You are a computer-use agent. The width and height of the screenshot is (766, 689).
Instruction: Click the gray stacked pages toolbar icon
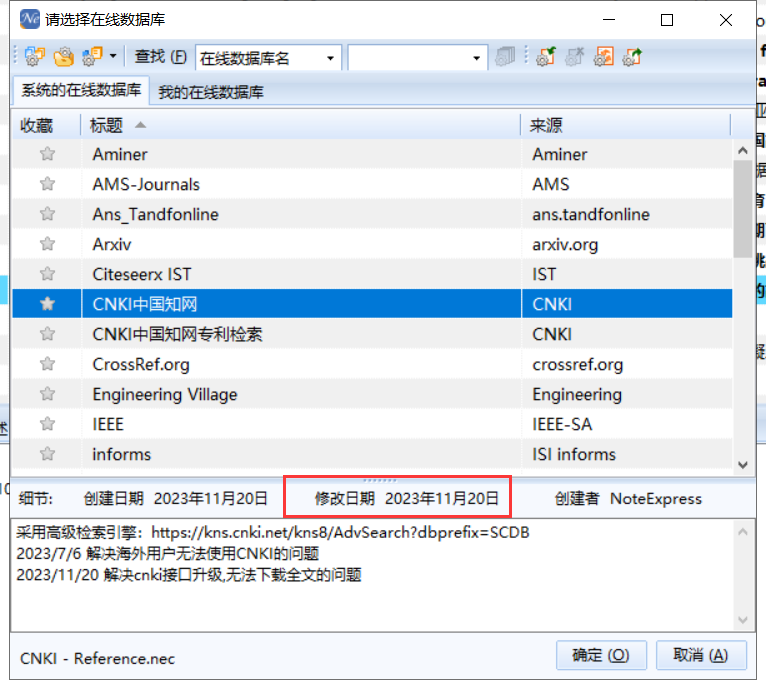[x=505, y=57]
